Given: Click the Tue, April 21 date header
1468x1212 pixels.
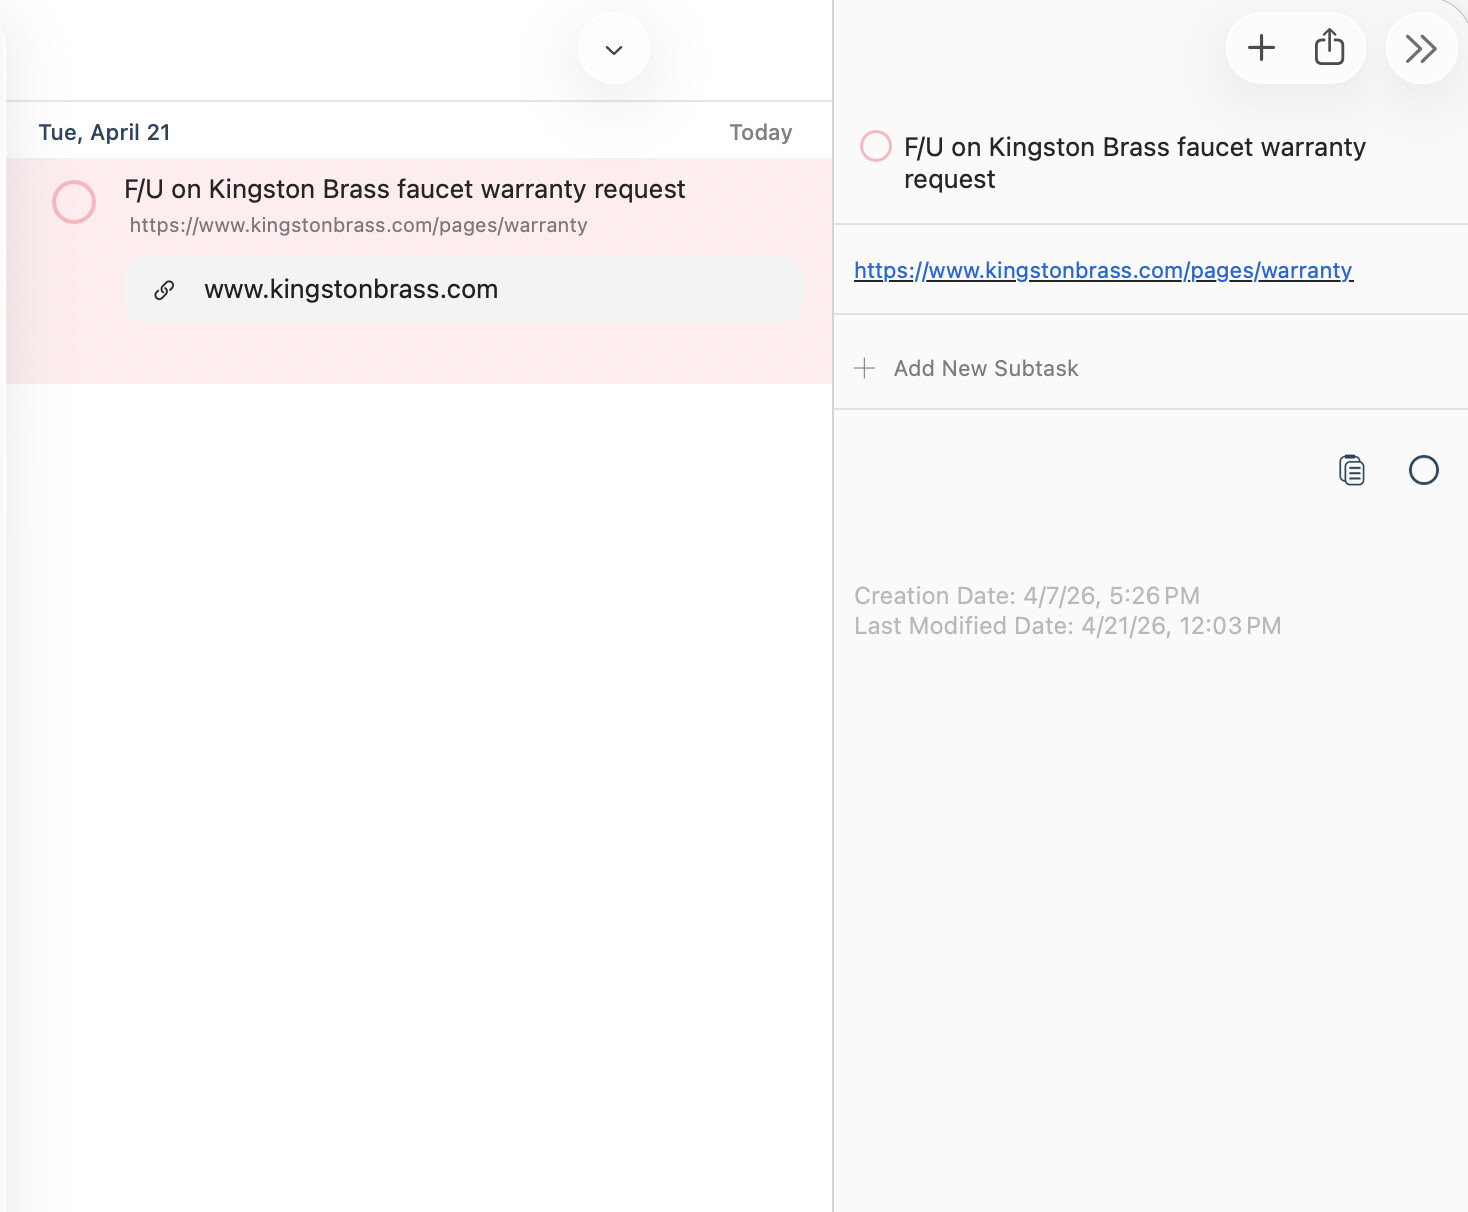Looking at the screenshot, I should click(105, 132).
